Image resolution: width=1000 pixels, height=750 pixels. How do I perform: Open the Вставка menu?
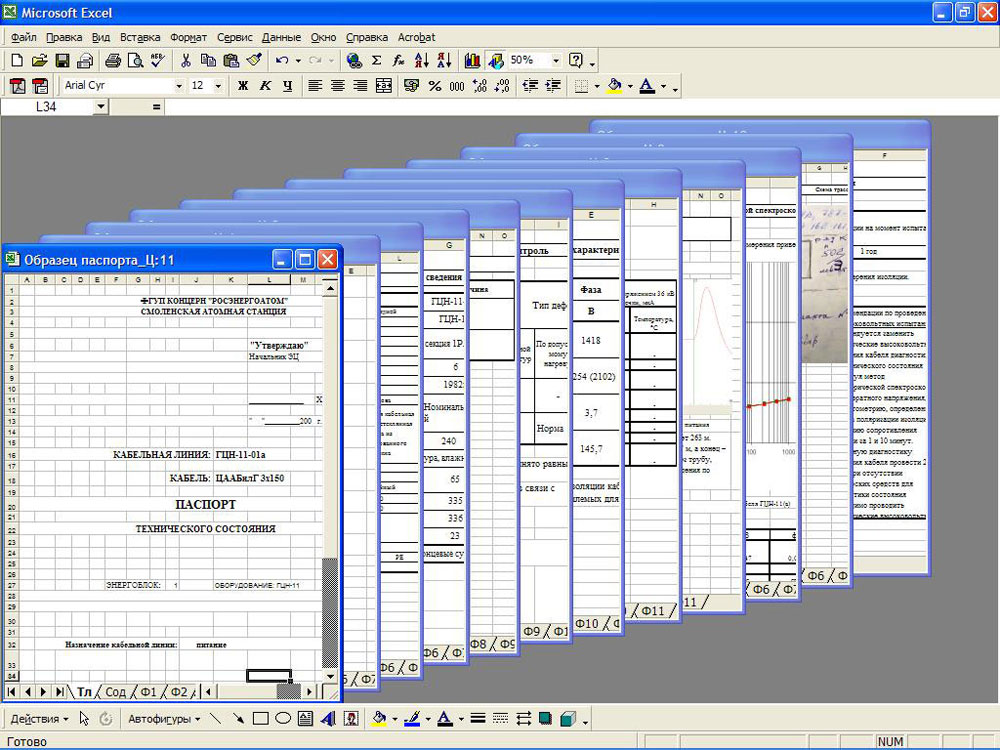[x=140, y=37]
